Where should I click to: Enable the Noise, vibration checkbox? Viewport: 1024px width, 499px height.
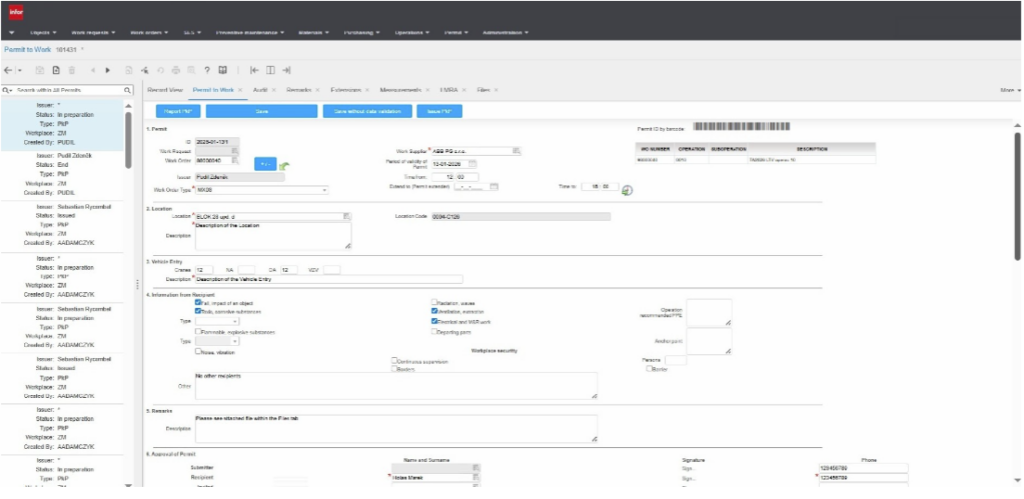[199, 351]
